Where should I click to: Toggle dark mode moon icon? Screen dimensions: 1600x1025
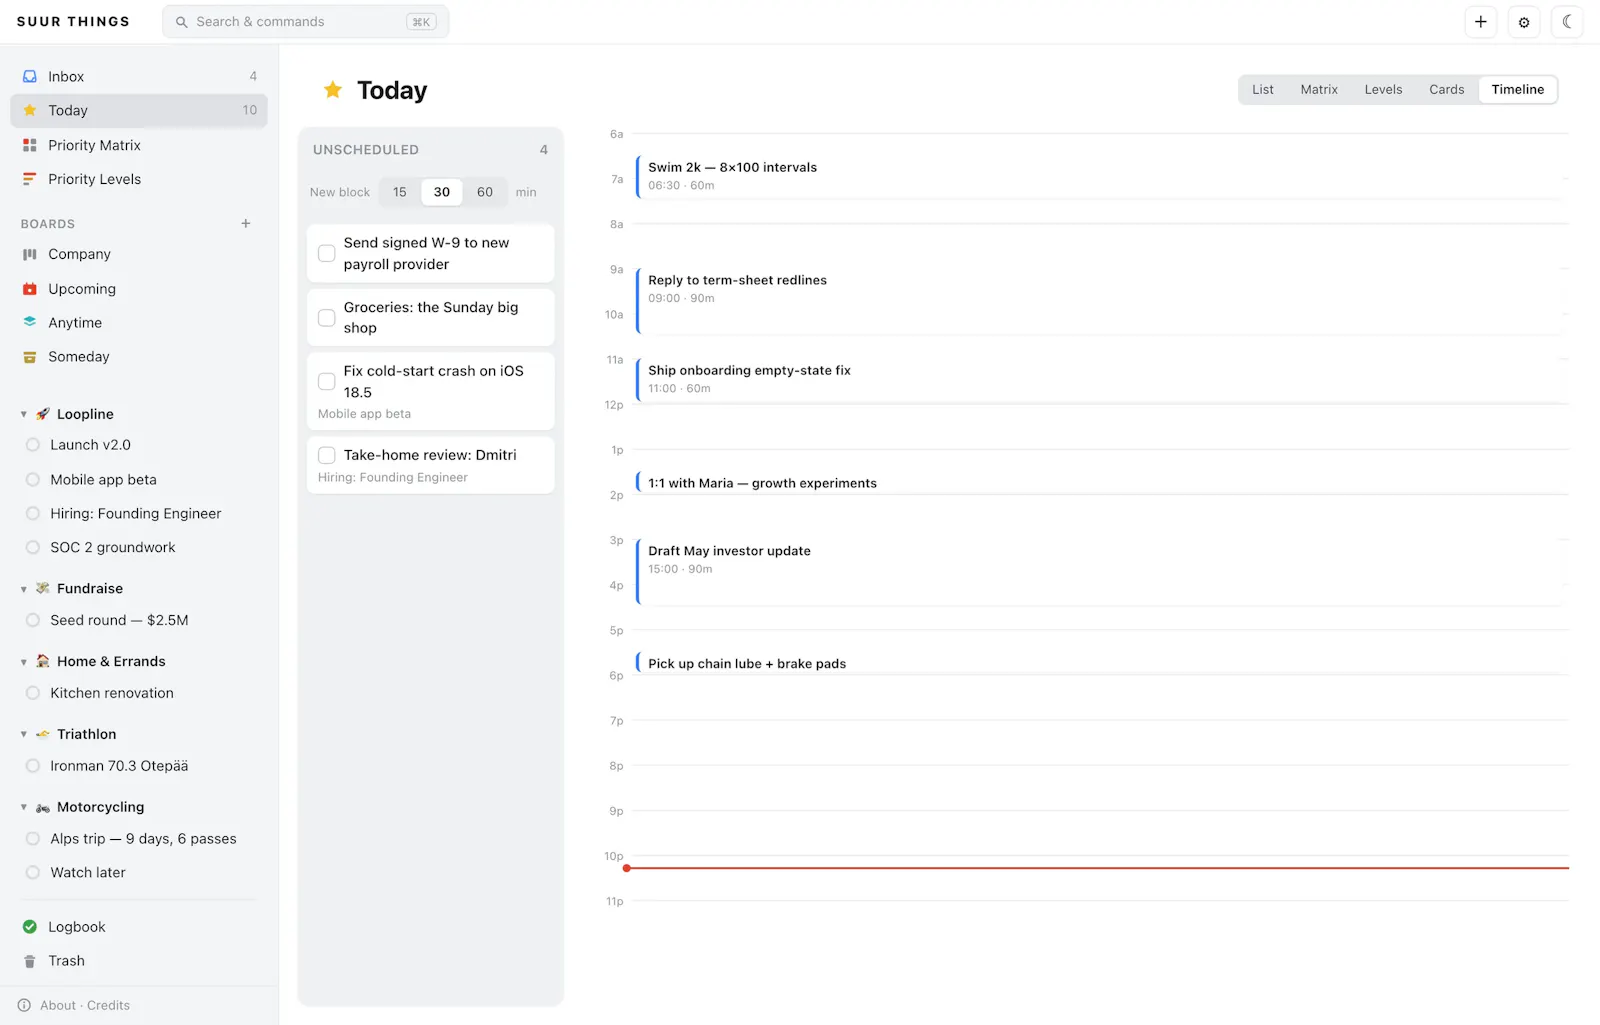(1567, 22)
